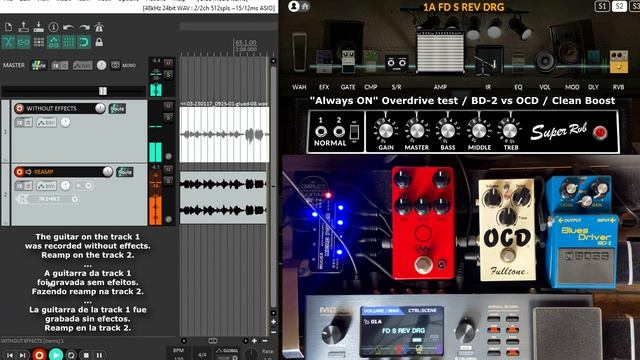Toggle auto-crossfade toolbar icon
The height and width of the screenshot is (360, 640).
[x=8, y=42]
